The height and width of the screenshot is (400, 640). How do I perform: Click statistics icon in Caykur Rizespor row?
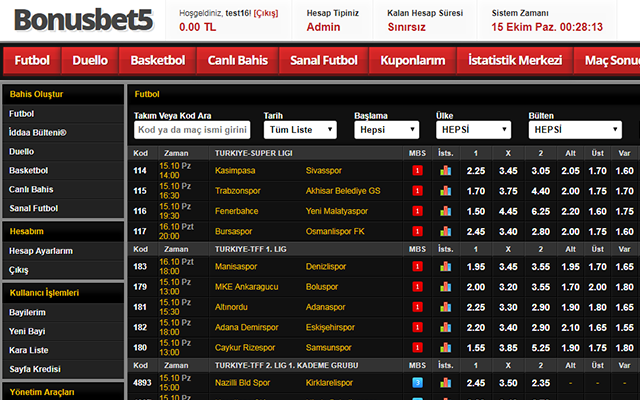[x=445, y=347]
